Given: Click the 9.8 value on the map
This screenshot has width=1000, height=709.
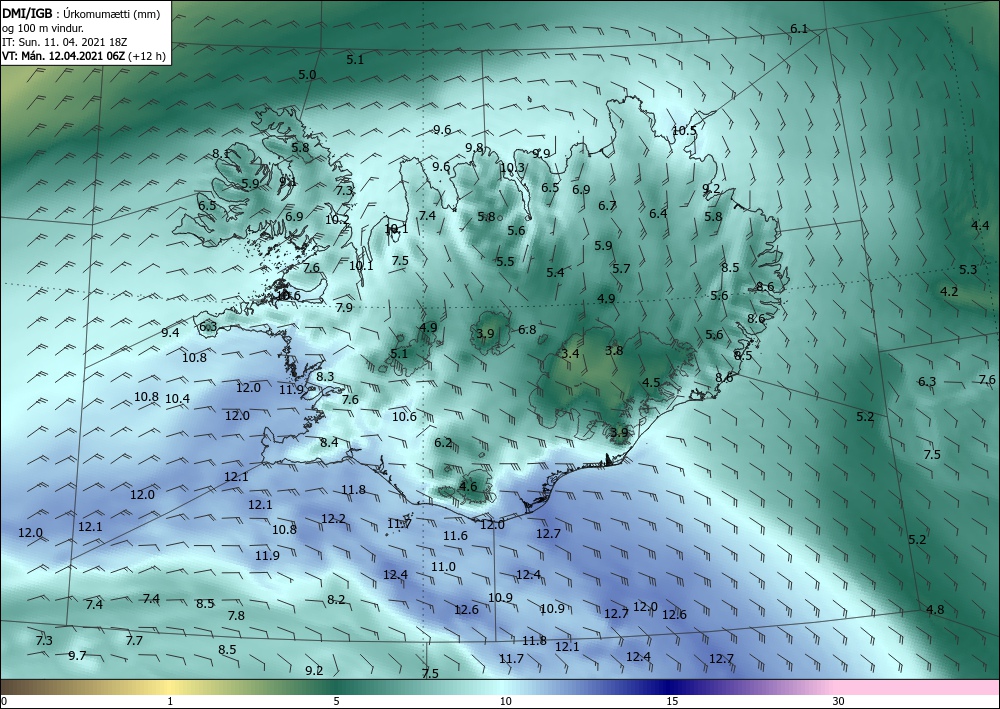Looking at the screenshot, I should (x=474, y=148).
